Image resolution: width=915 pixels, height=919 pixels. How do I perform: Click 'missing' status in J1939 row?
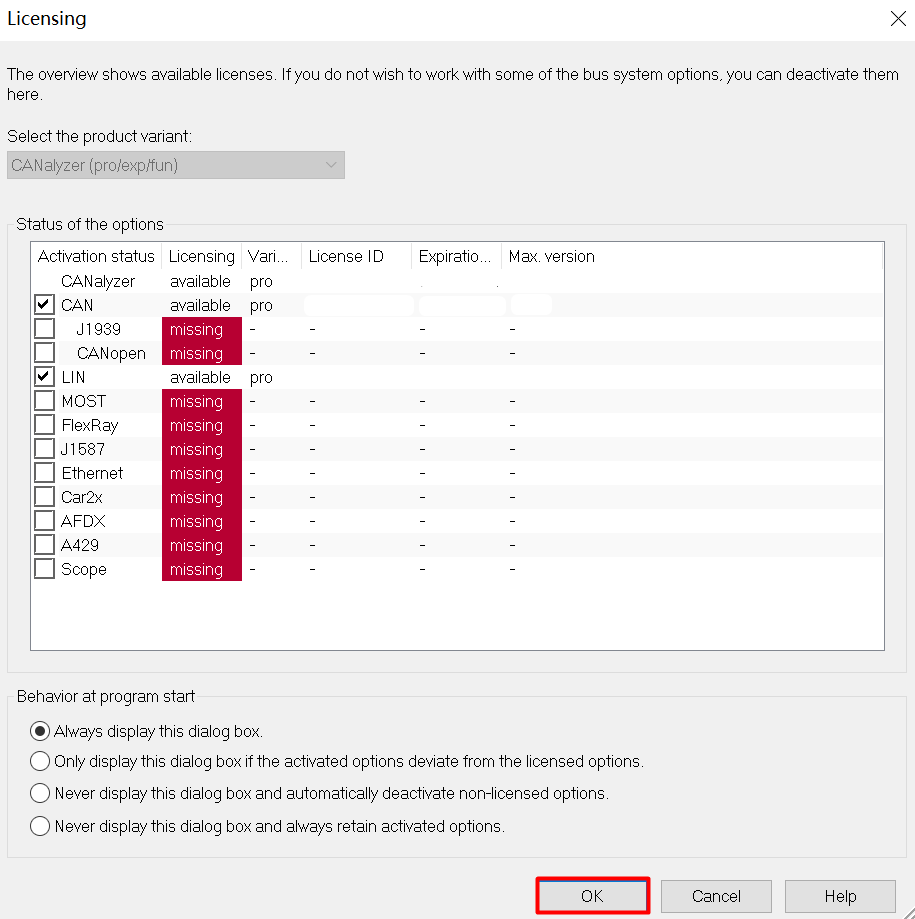tap(202, 329)
